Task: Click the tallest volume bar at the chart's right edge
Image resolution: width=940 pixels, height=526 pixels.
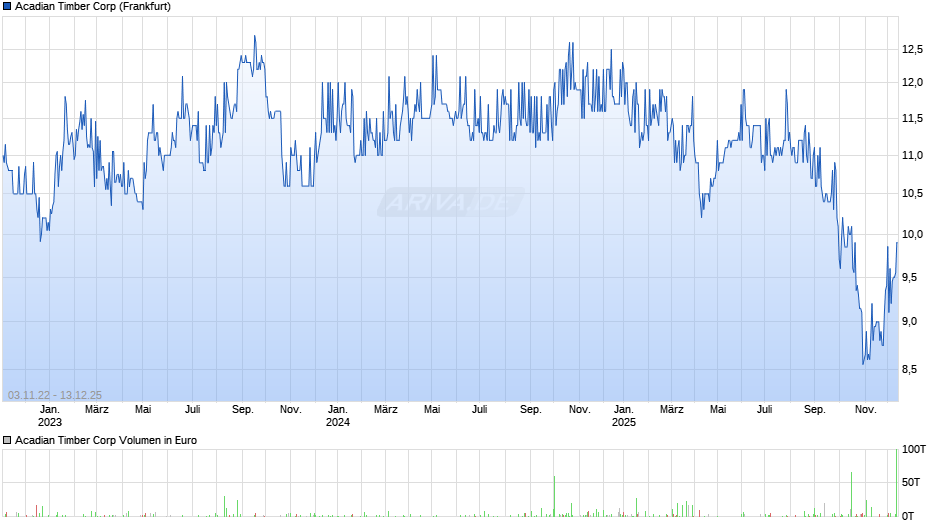Action: click(x=896, y=483)
